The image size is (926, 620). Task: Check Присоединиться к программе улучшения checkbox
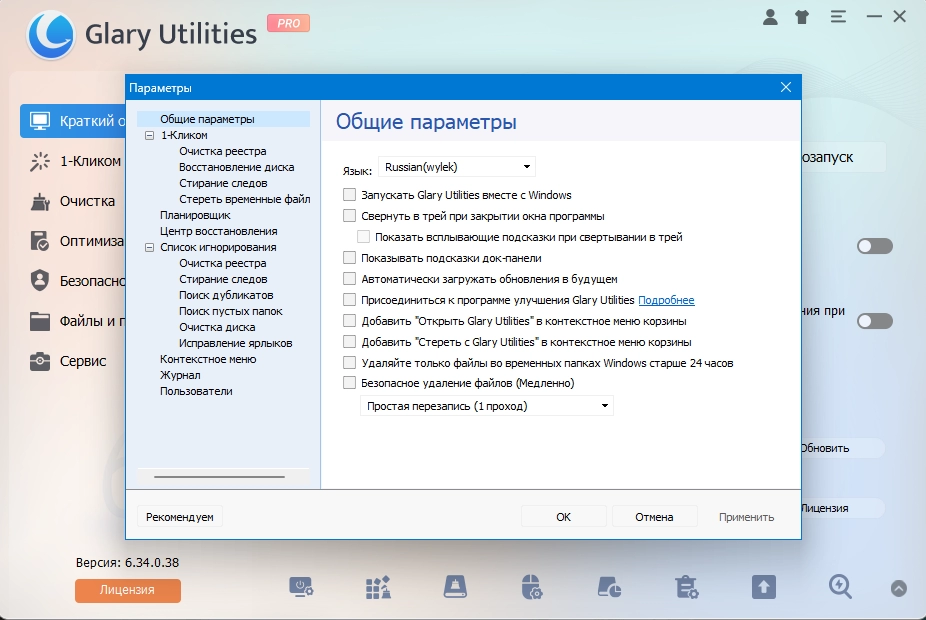coord(350,300)
